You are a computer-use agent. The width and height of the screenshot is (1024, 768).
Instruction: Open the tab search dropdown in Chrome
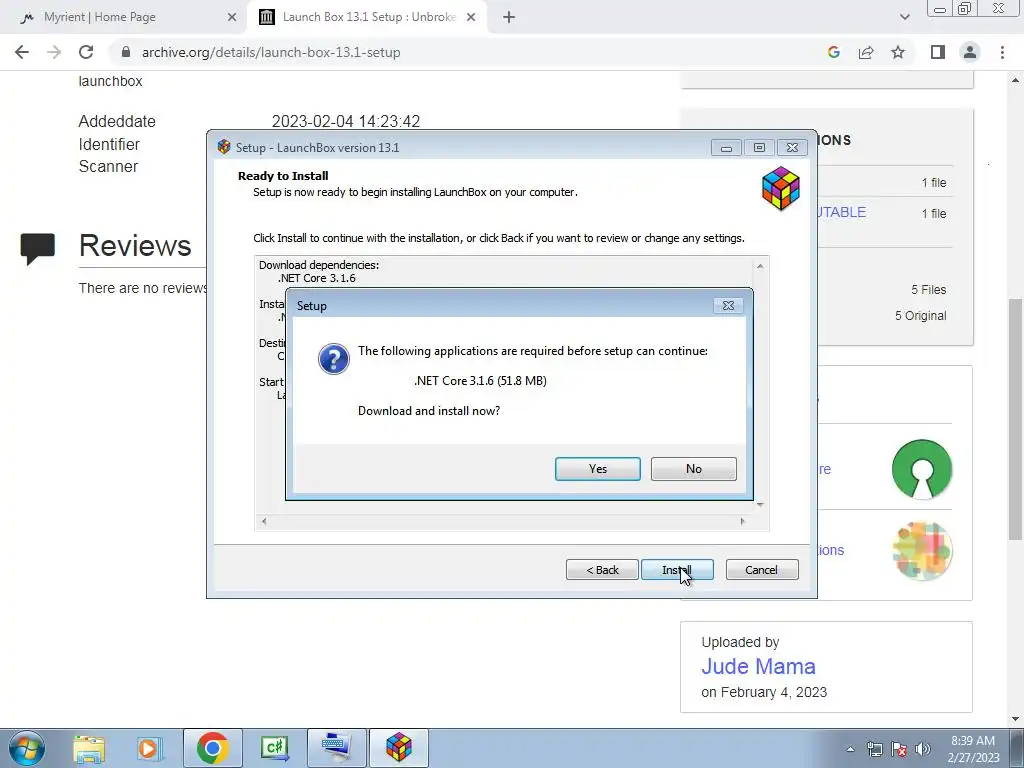(904, 18)
